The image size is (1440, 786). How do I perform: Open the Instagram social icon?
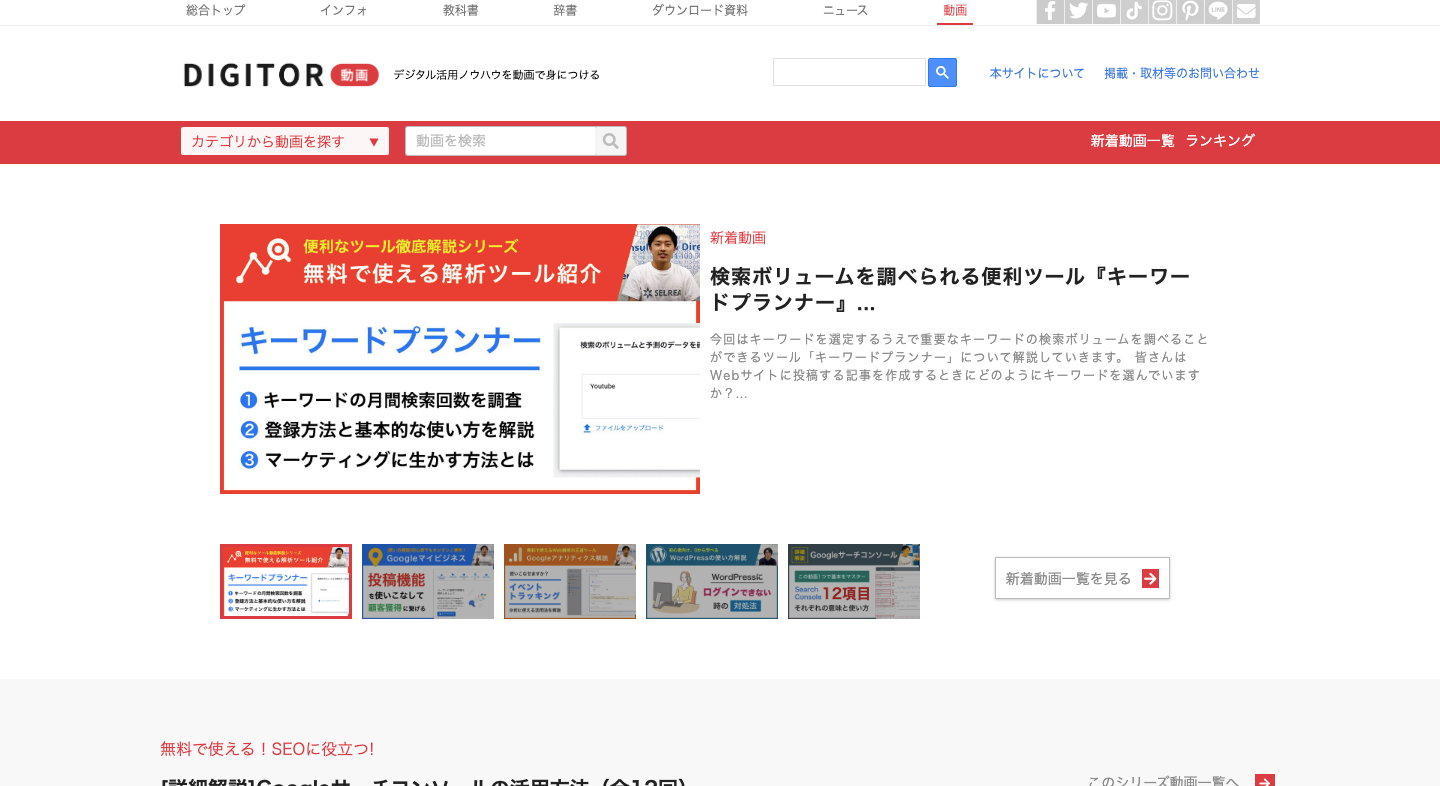[1162, 11]
